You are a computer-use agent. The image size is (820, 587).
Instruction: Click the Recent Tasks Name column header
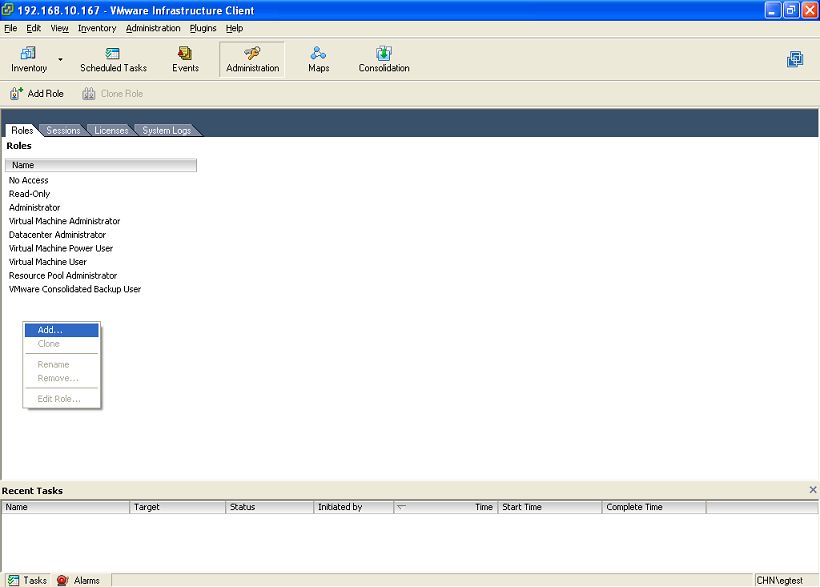pos(65,507)
